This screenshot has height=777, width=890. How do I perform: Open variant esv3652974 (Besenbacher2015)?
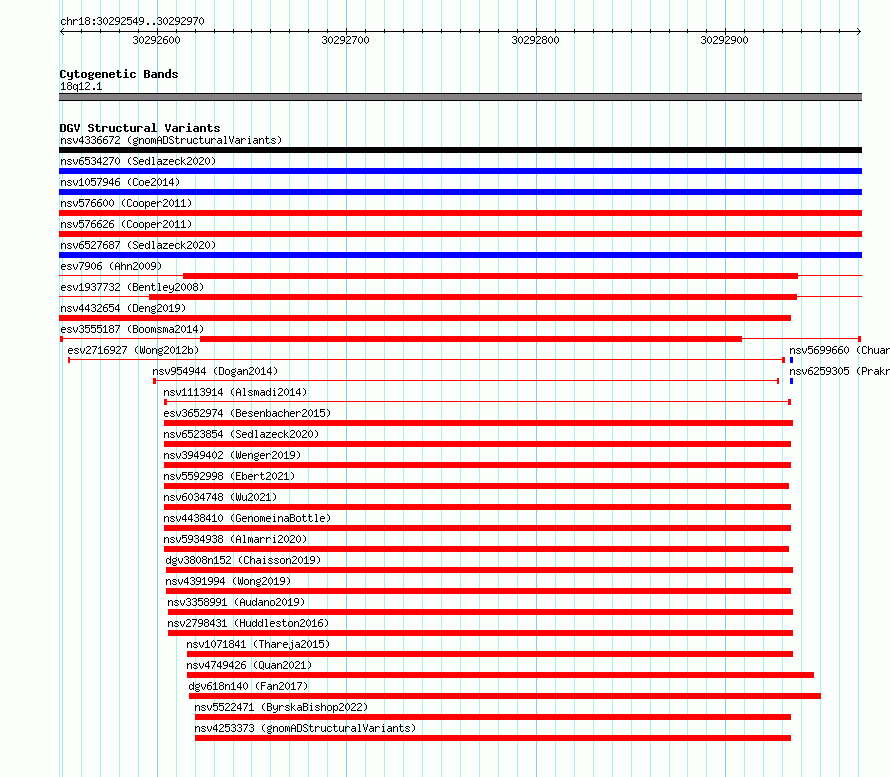247,413
